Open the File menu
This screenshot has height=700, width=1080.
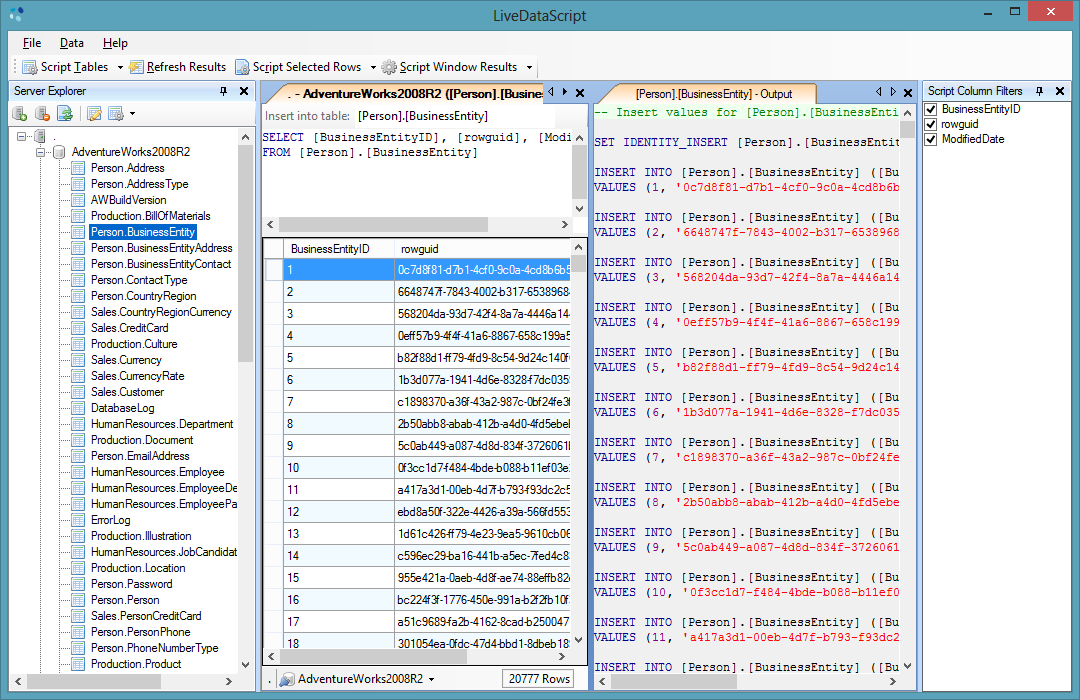[32, 43]
